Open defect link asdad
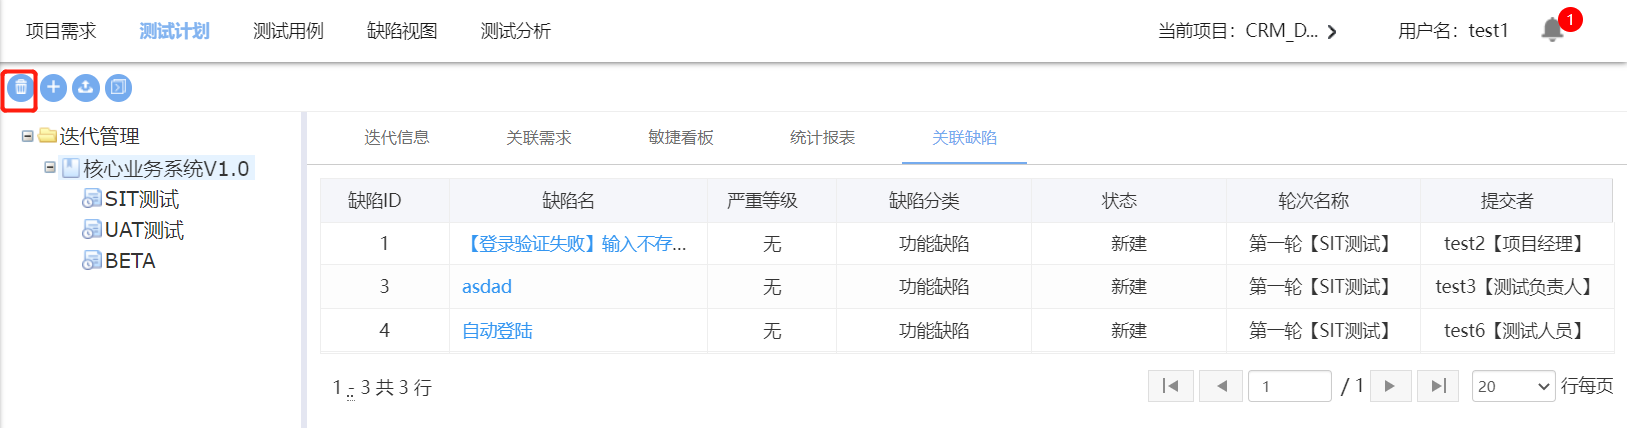 coord(486,287)
